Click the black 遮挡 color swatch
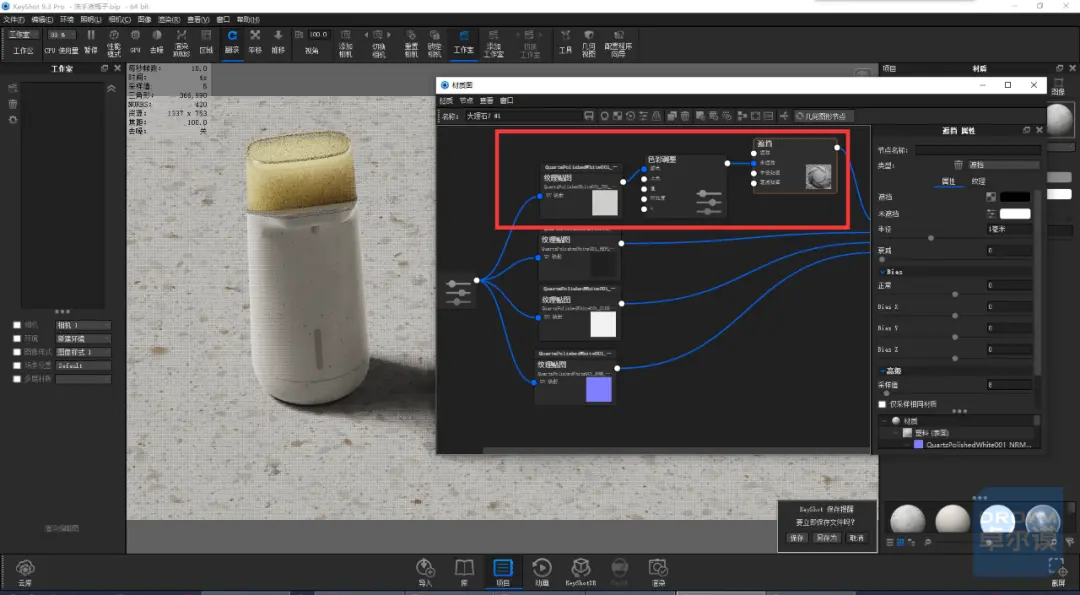 1015,197
